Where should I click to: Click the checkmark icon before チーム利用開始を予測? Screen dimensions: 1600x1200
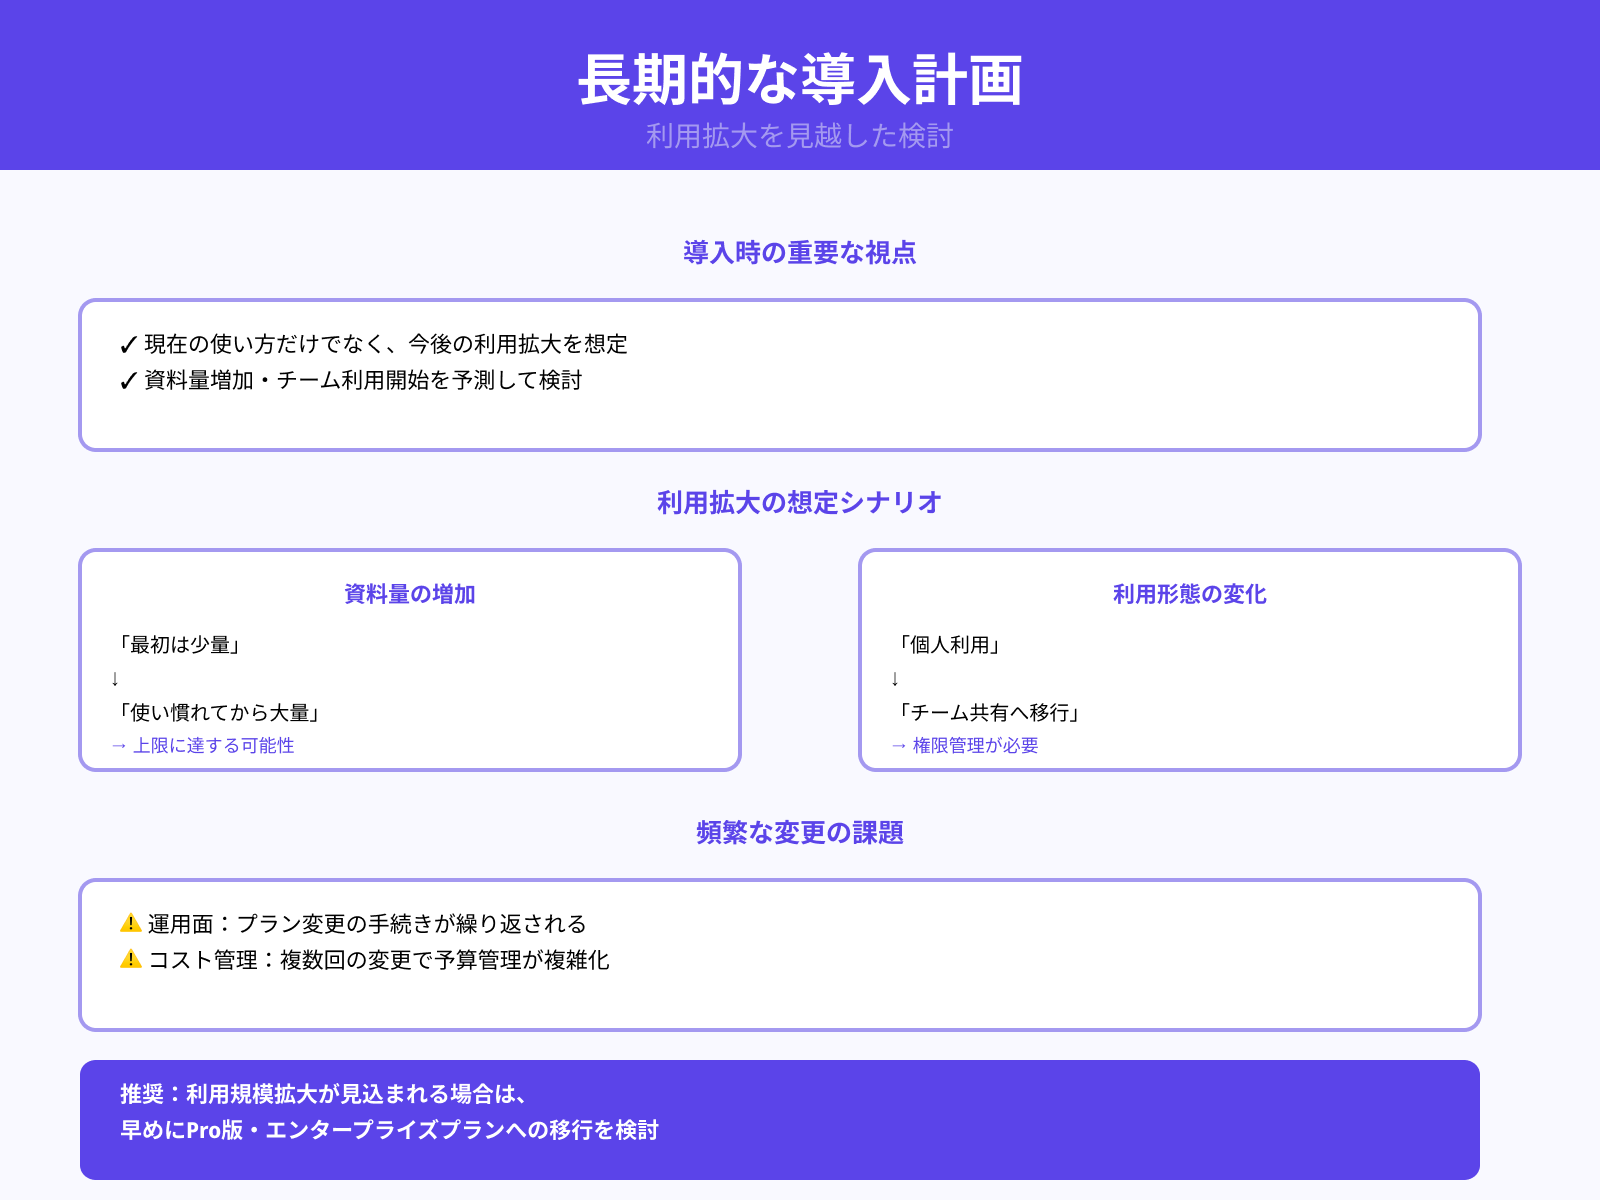point(126,380)
